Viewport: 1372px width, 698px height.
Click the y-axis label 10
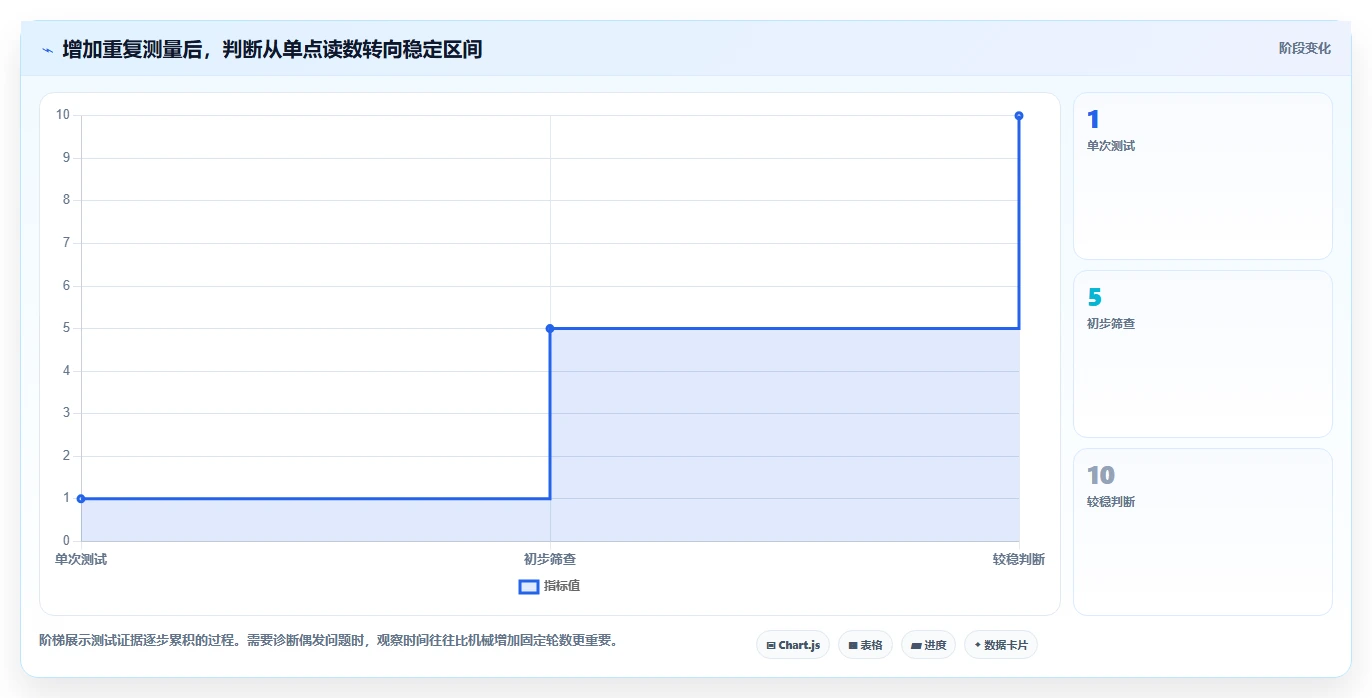click(63, 115)
